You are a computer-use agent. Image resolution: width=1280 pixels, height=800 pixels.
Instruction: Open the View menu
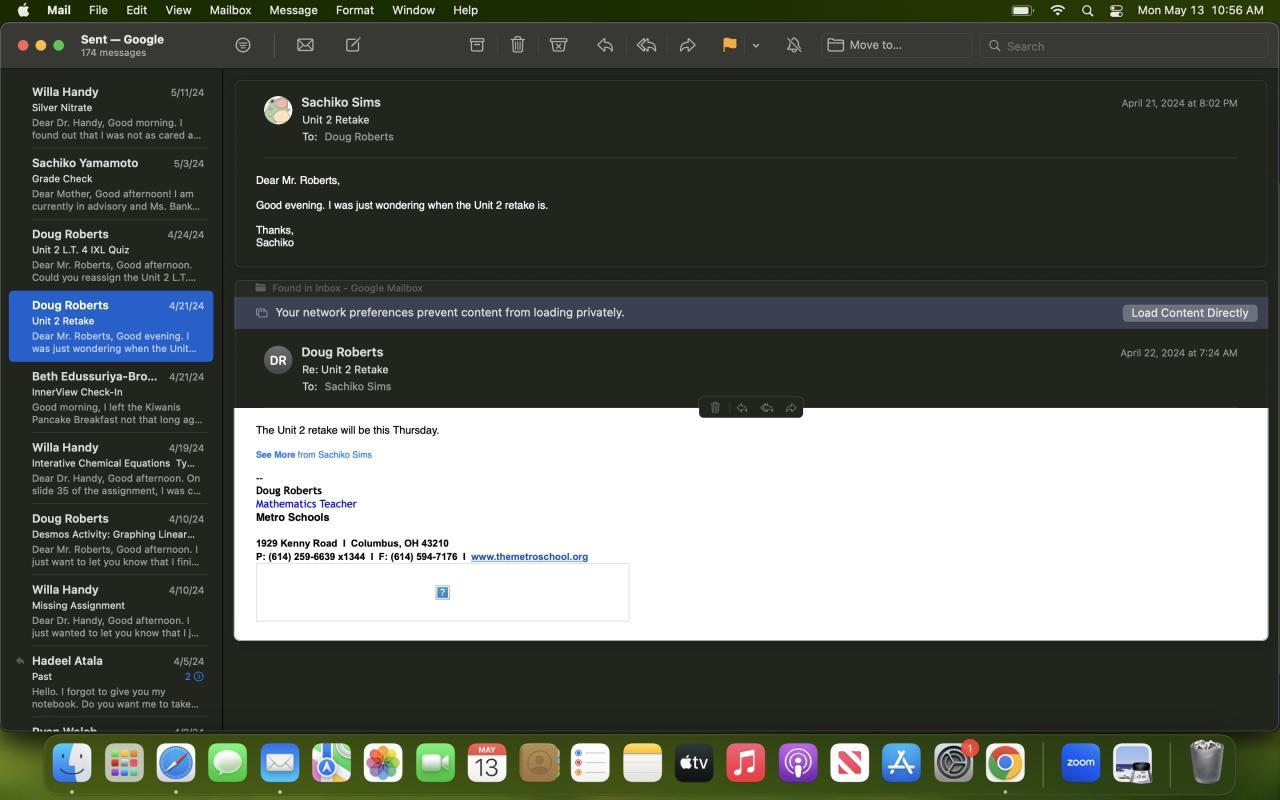pyautogui.click(x=178, y=10)
